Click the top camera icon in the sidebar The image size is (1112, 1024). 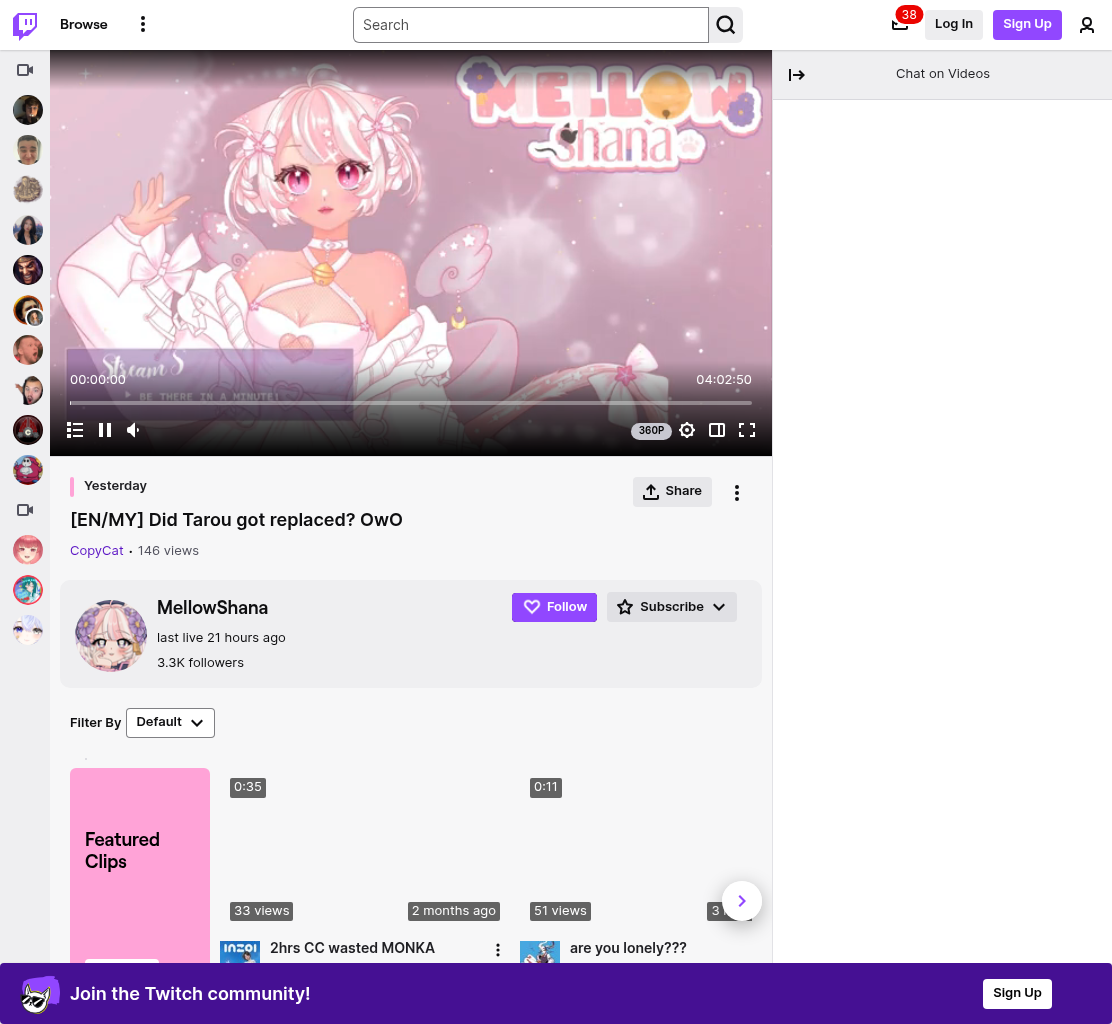pyautogui.click(x=26, y=69)
